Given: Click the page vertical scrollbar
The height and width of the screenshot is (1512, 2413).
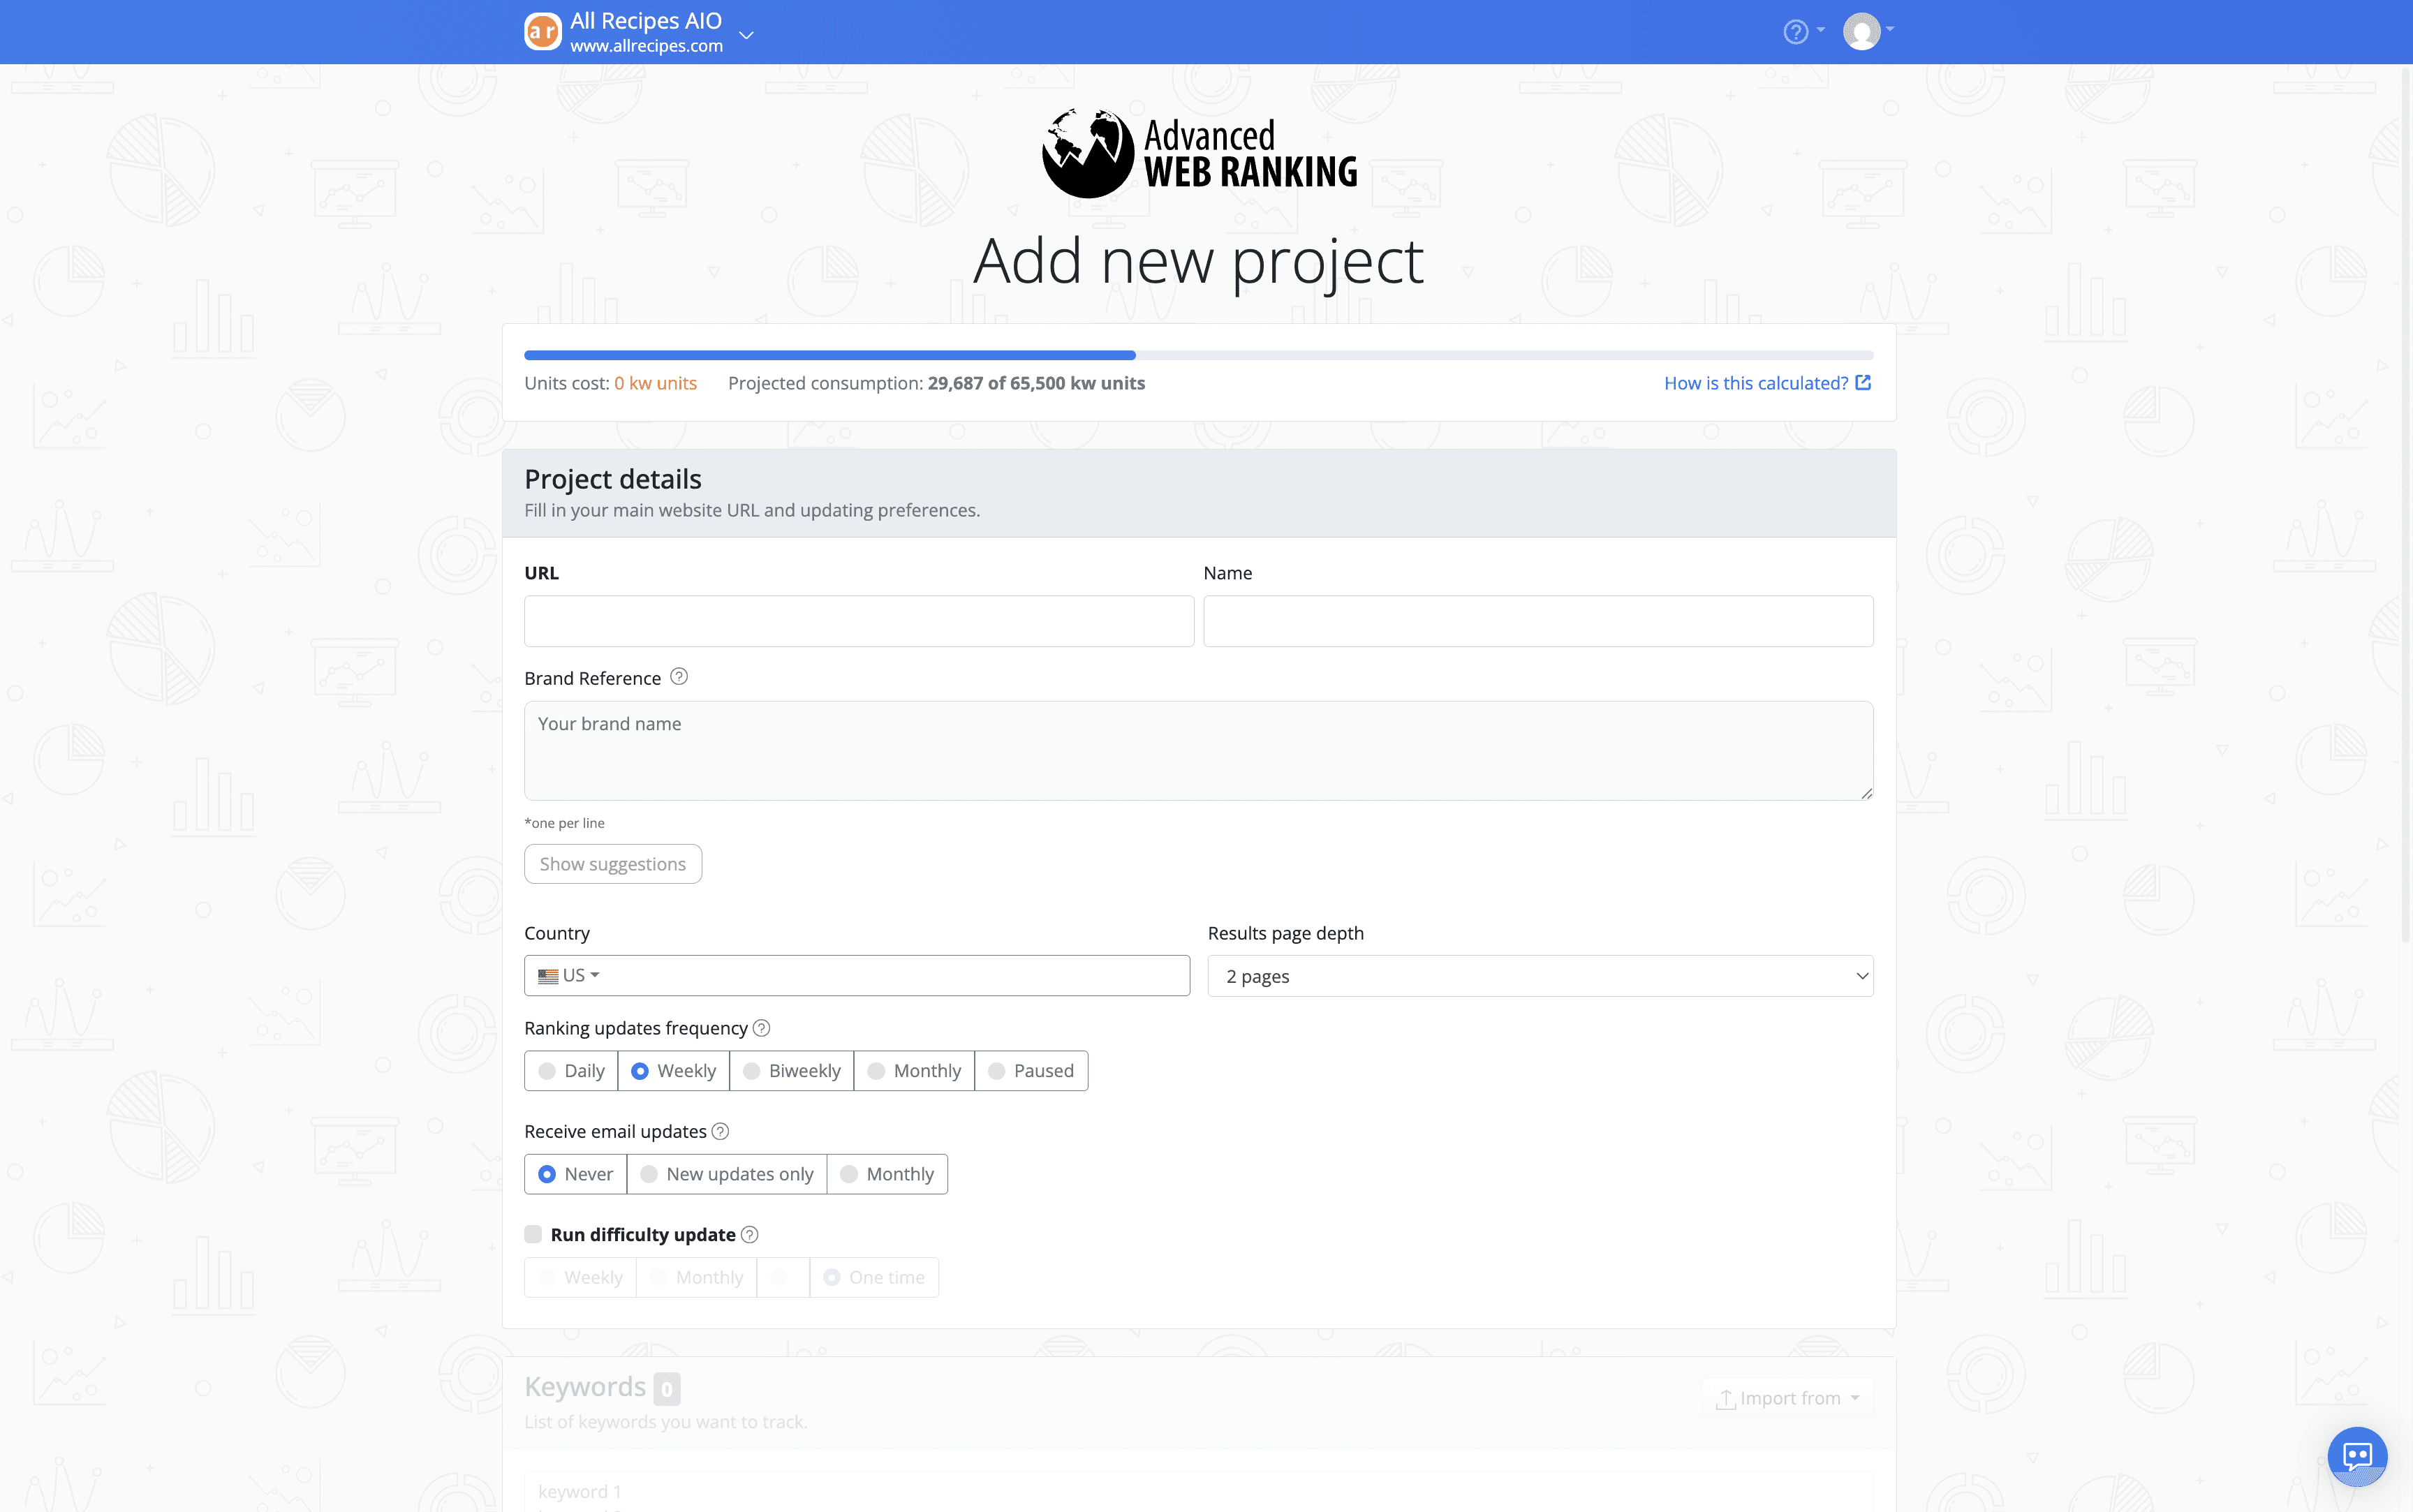Looking at the screenshot, I should (2406, 505).
